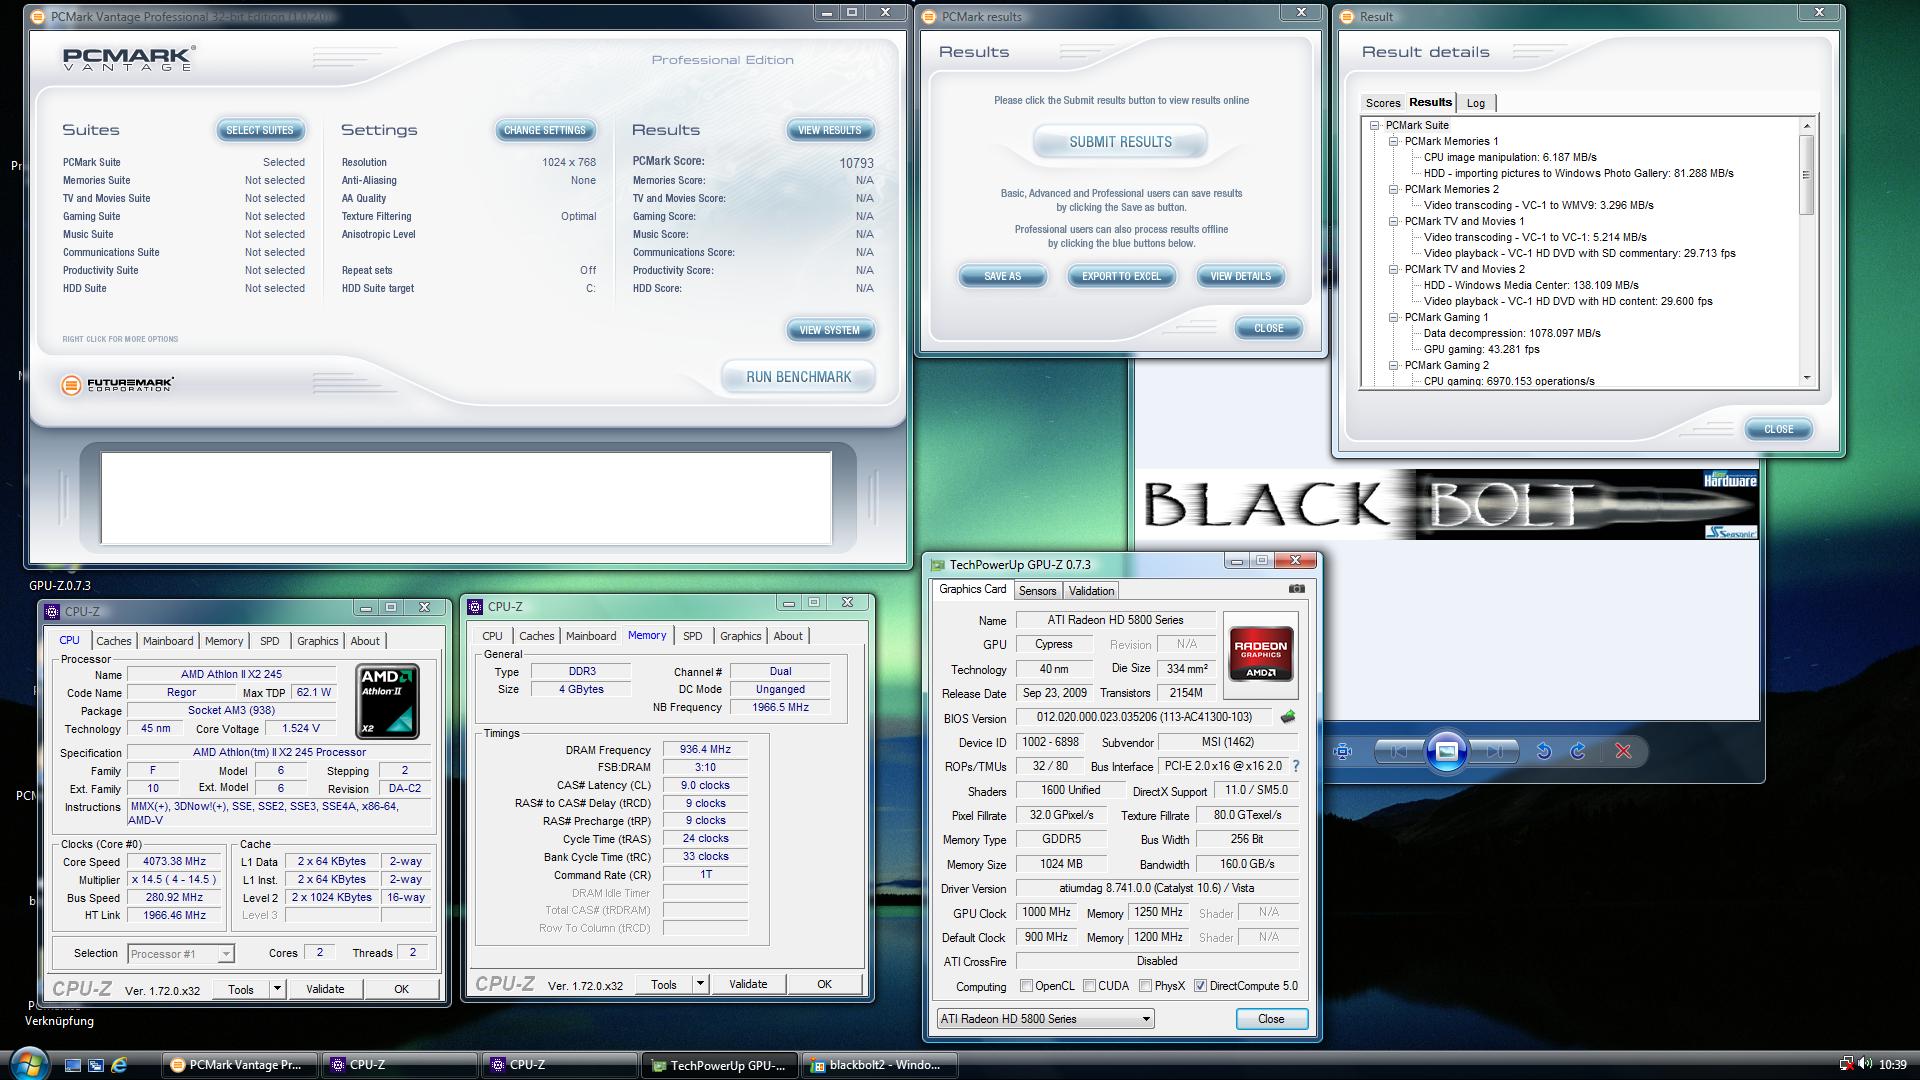Click VIEW DETAILS in PCMark results
The image size is (1920, 1080).
click(x=1240, y=276)
